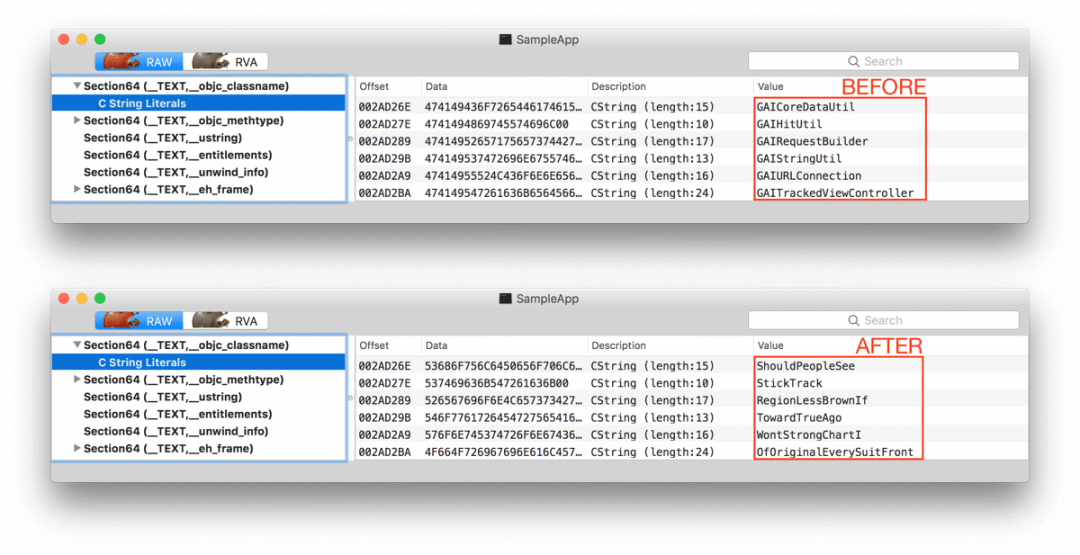This screenshot has height=555, width=1080.
Task: Click the magnifier icon in the bottom window's search
Action: pyautogui.click(x=853, y=320)
